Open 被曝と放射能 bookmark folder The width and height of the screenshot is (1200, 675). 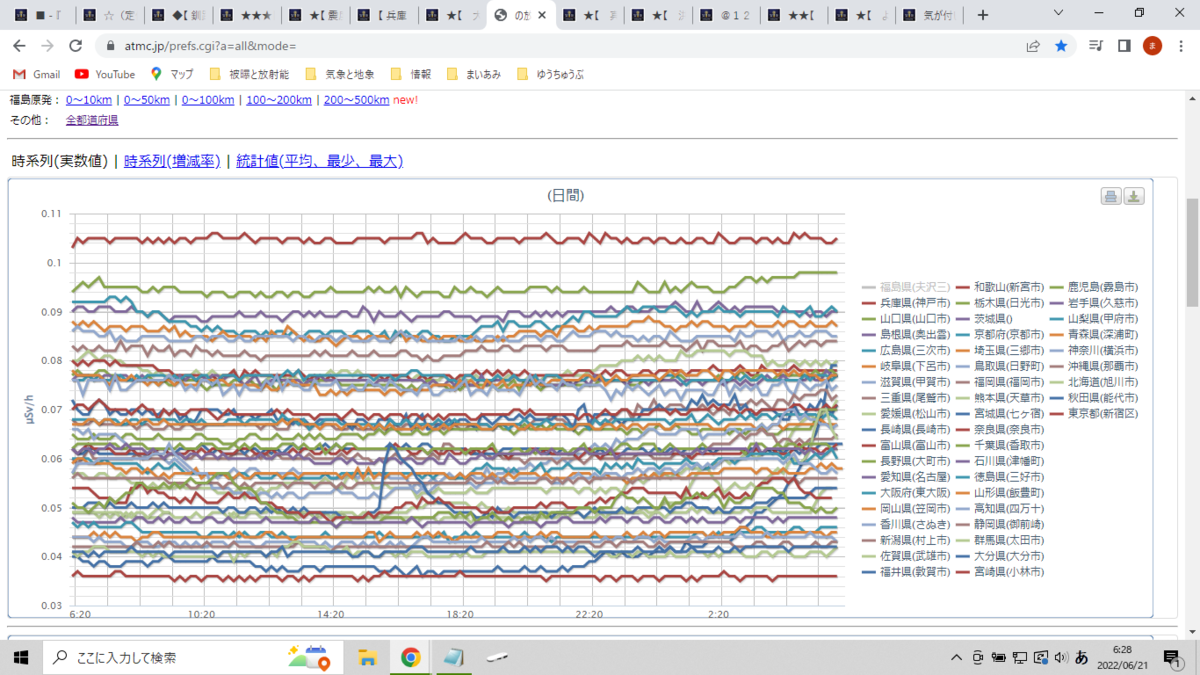coord(248,74)
